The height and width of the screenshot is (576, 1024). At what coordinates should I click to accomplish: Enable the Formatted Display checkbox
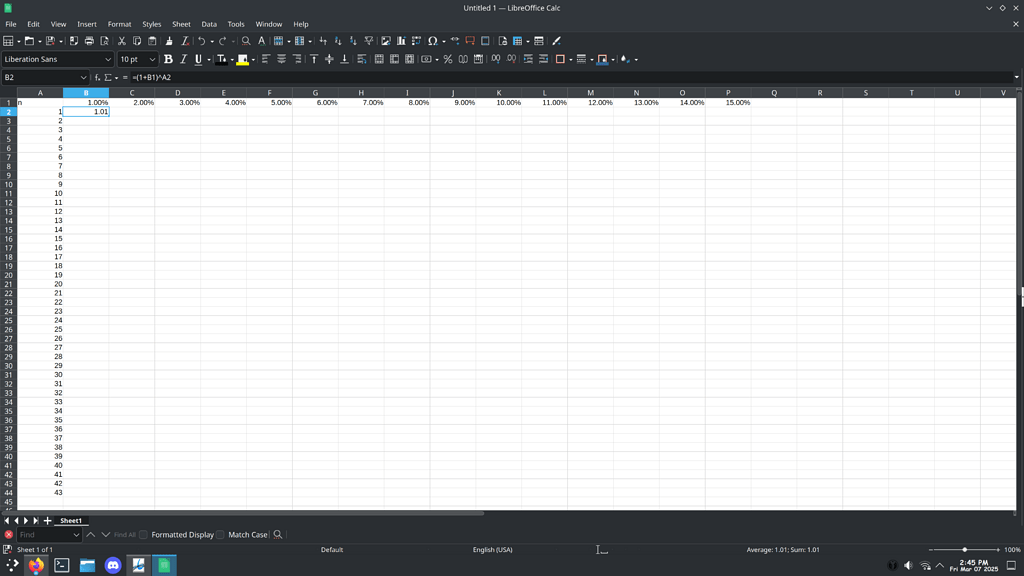(143, 534)
